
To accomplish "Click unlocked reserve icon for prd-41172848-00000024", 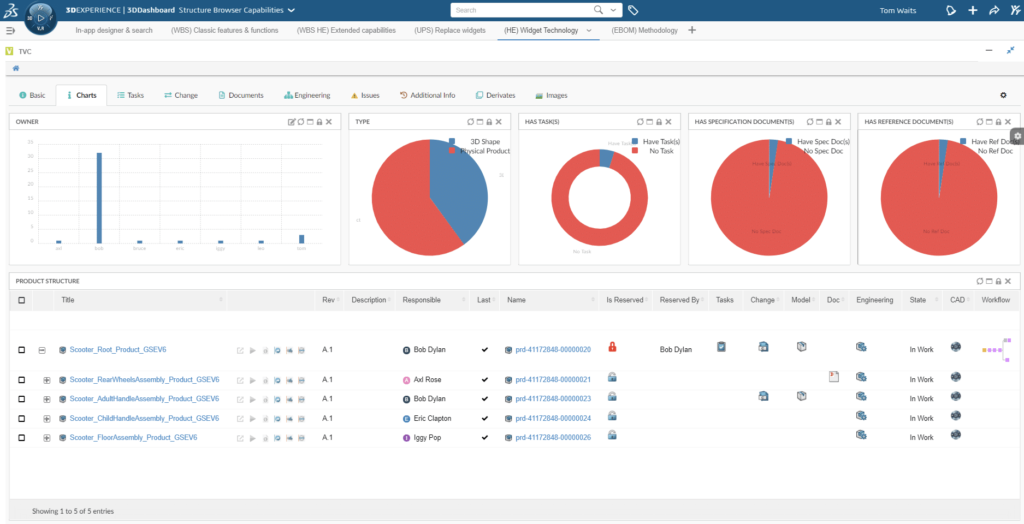I will (612, 416).
